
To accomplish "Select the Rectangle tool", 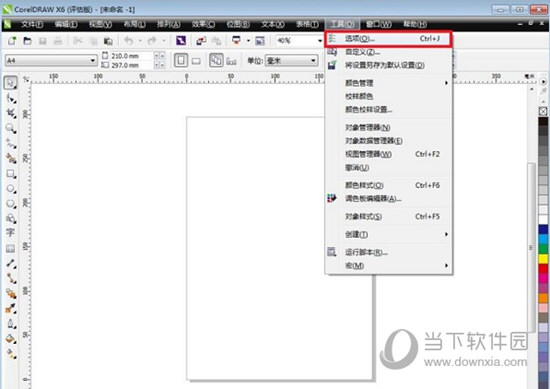I will (x=11, y=174).
